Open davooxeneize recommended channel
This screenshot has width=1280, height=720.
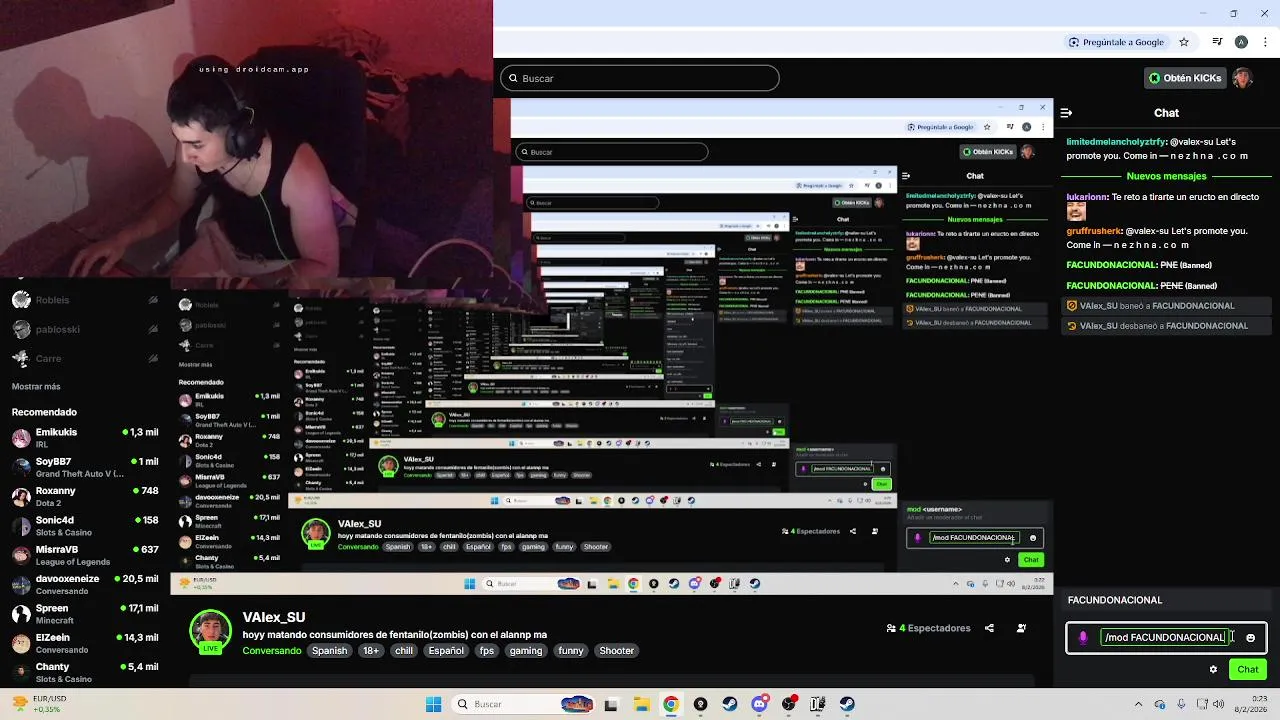pos(85,585)
